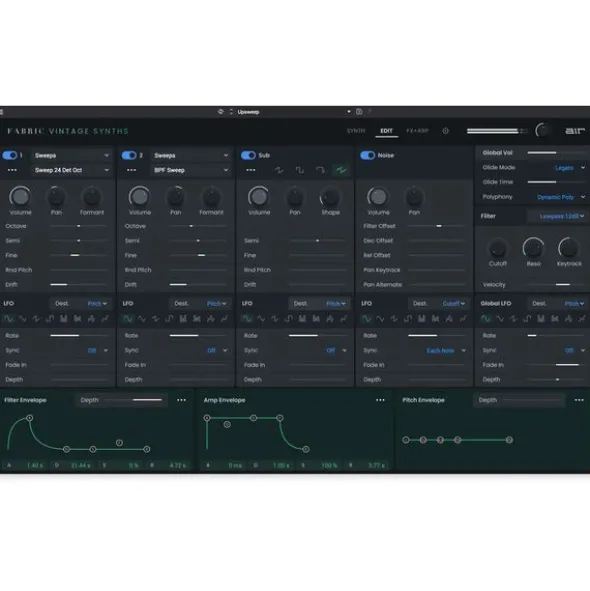
Task: Open Amp Envelope three-dot menu
Action: [380, 400]
